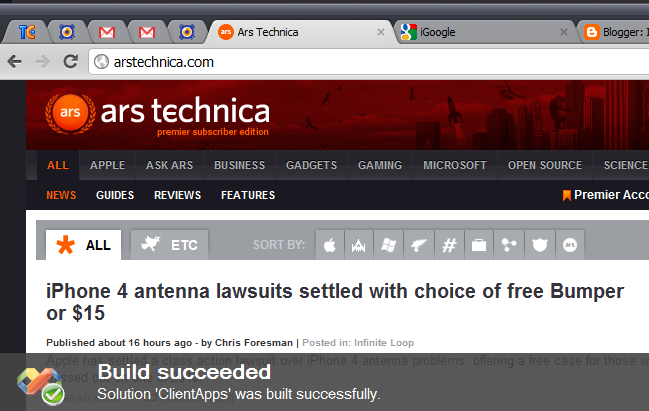Click the browser forward arrow
Viewport: 649px width, 411px height.
(42, 62)
